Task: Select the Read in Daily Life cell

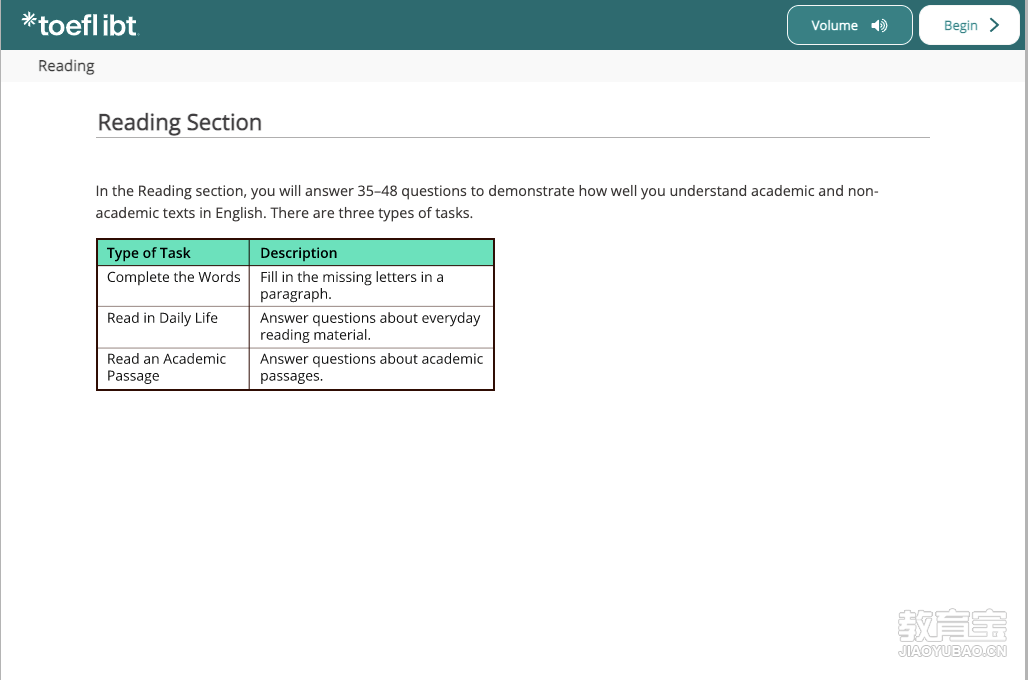Action: coord(173,327)
